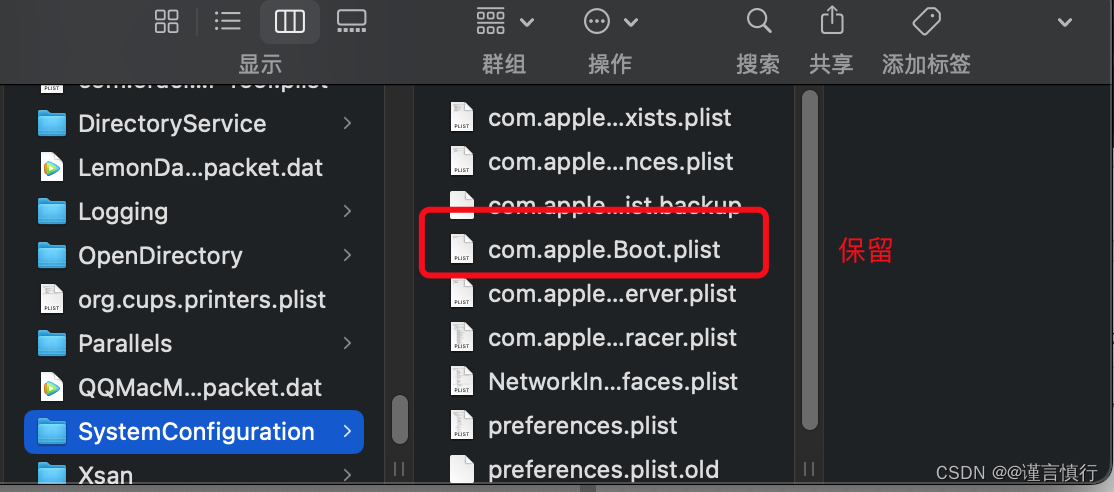1114x492 pixels.
Task: Click the 添加标签 tag icon
Action: coord(926,21)
